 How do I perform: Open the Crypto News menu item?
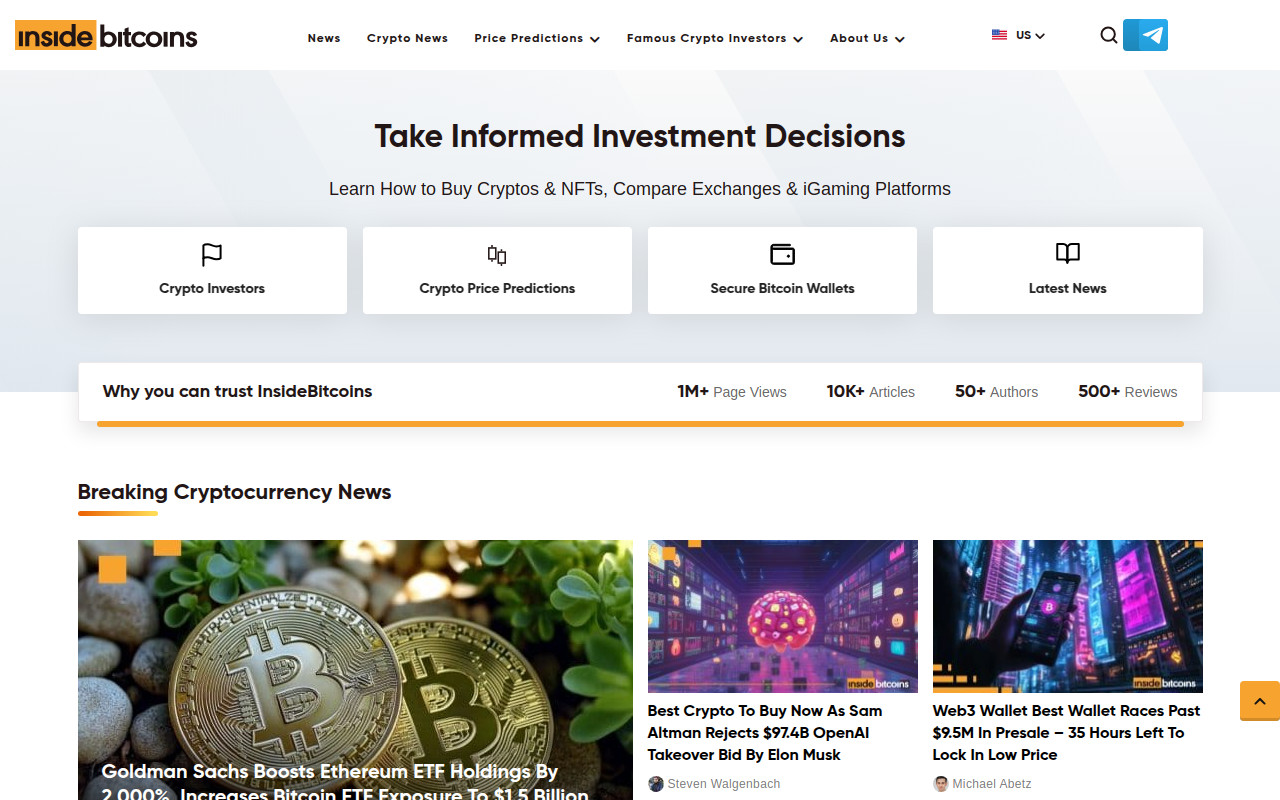(x=407, y=38)
